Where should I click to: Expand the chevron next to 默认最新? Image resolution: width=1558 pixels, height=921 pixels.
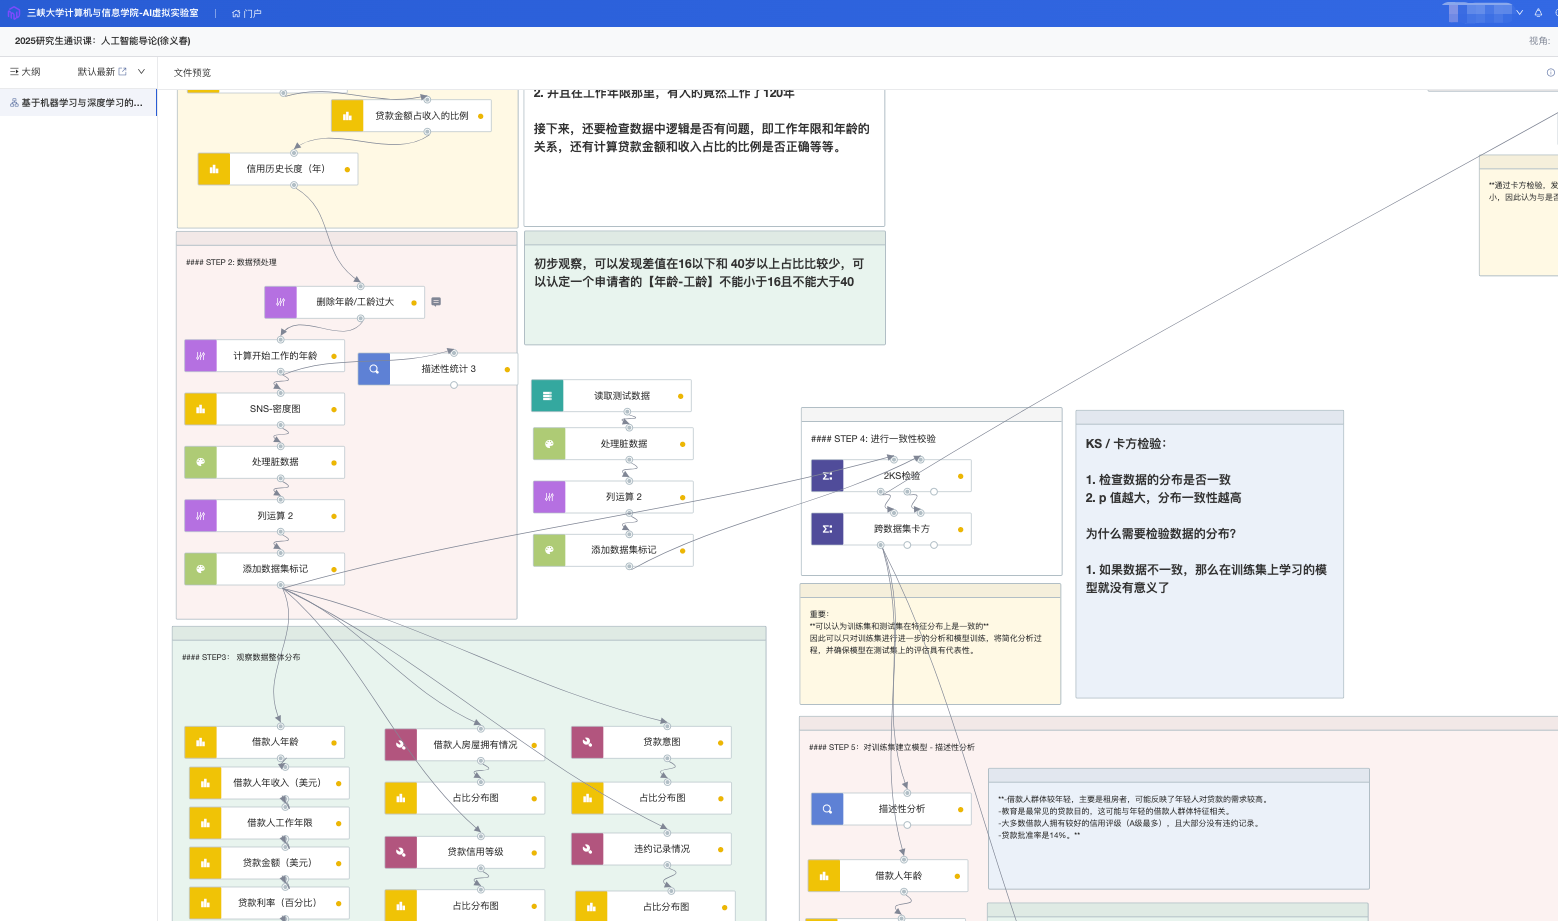(141, 72)
